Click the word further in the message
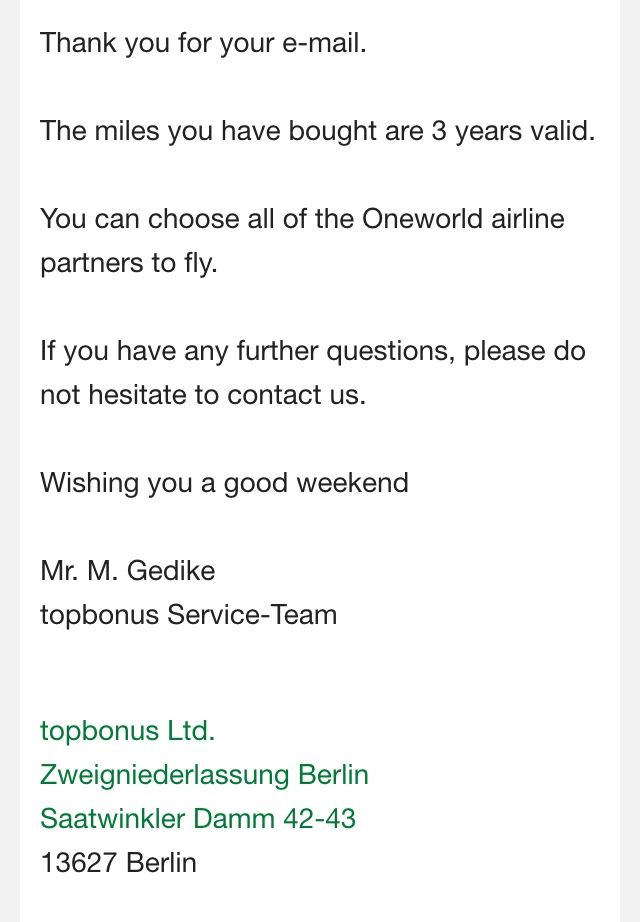Screen dimensions: 640x922 (277, 350)
